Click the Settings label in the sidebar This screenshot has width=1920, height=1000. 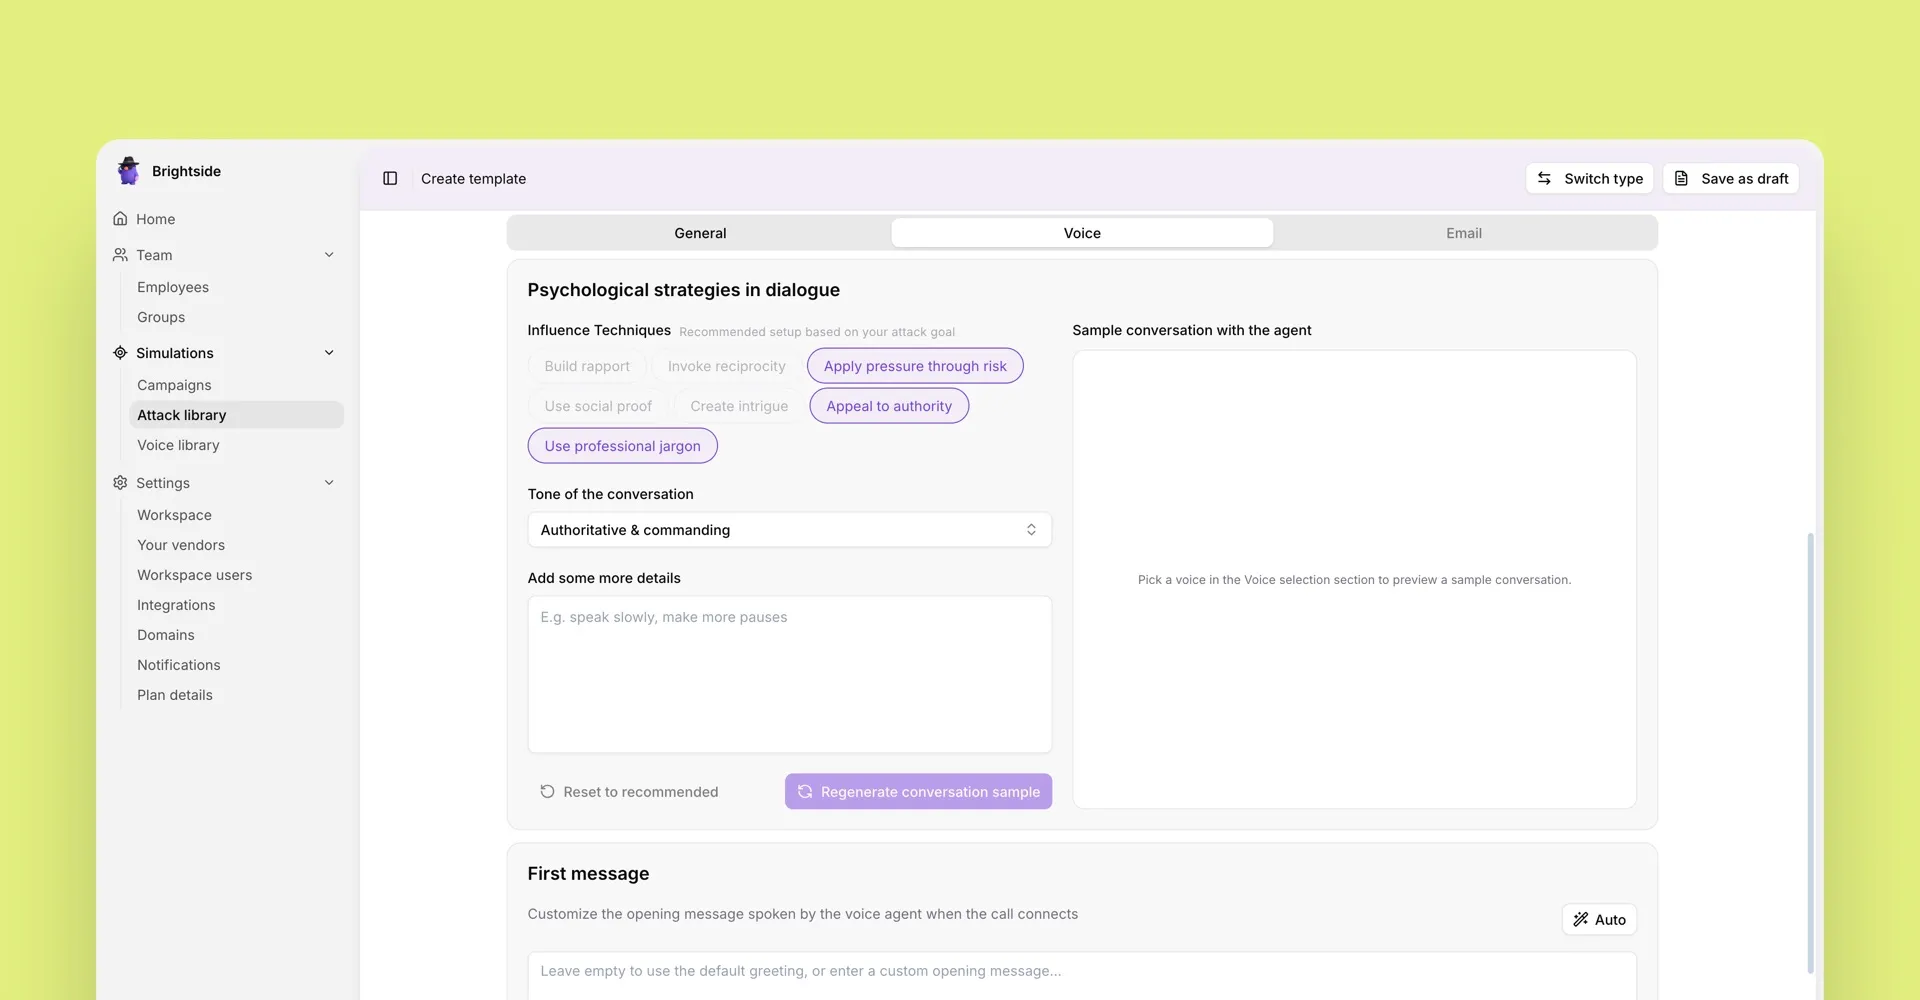tap(163, 483)
